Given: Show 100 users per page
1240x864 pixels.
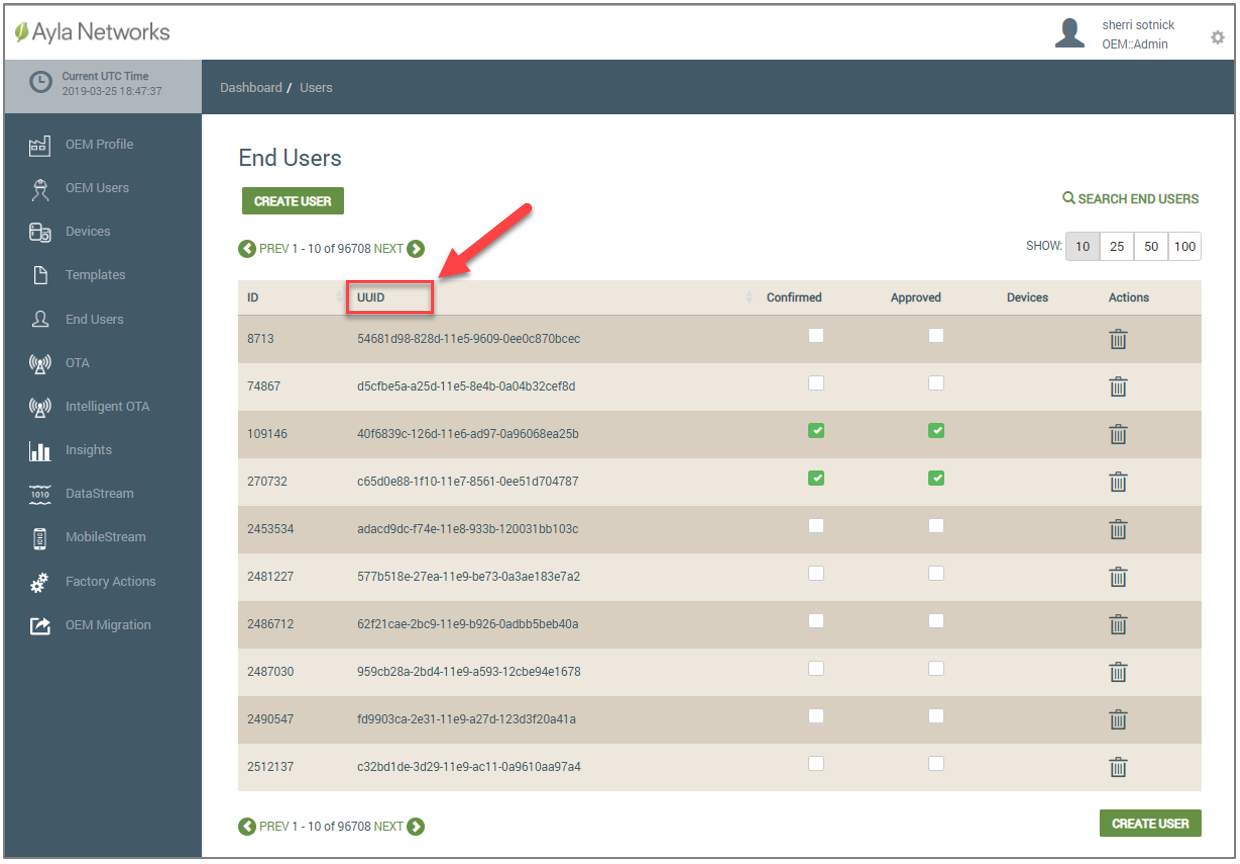Looking at the screenshot, I should point(1185,247).
